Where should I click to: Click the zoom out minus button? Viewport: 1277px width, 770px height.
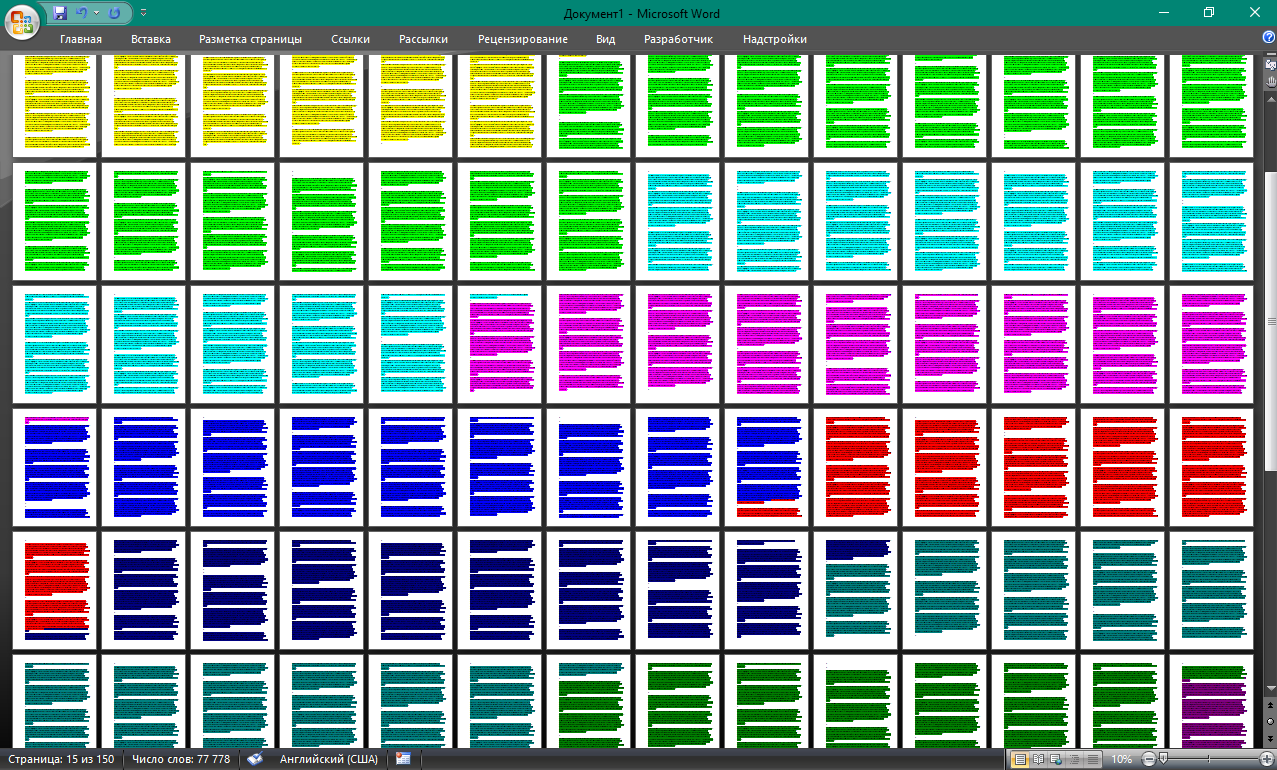[1149, 759]
